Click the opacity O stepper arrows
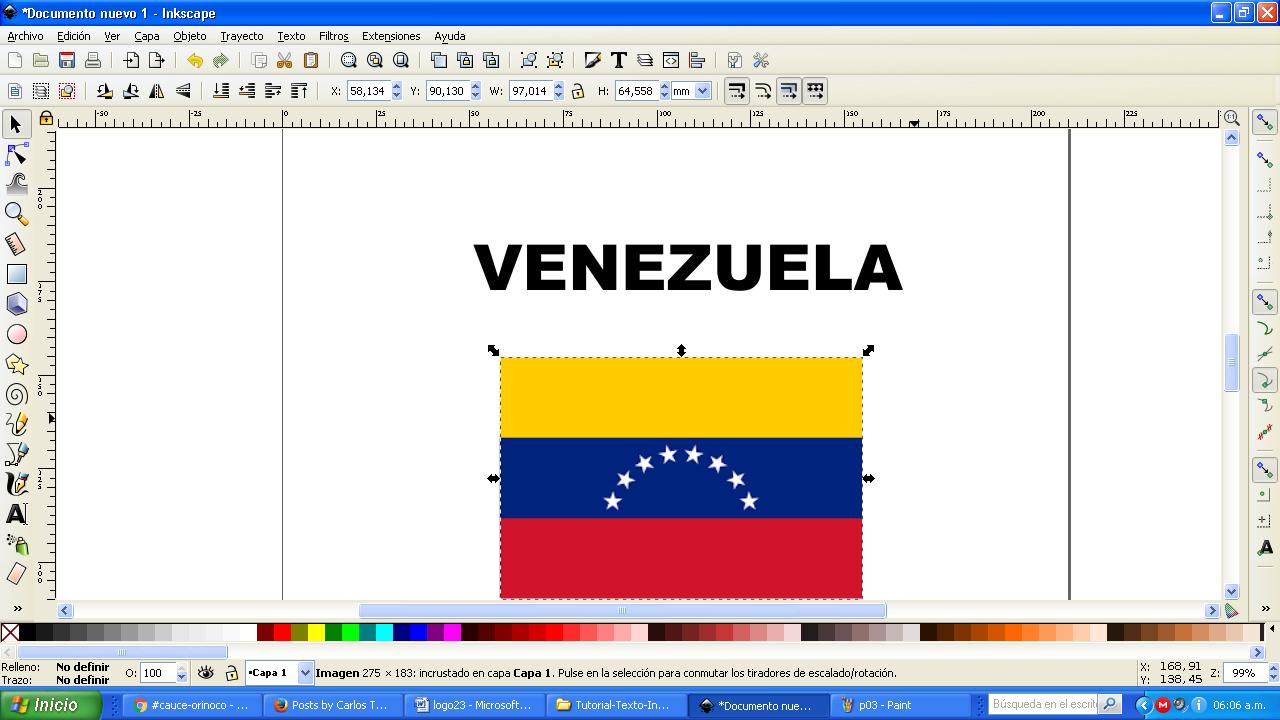The image size is (1280, 720). click(x=181, y=674)
